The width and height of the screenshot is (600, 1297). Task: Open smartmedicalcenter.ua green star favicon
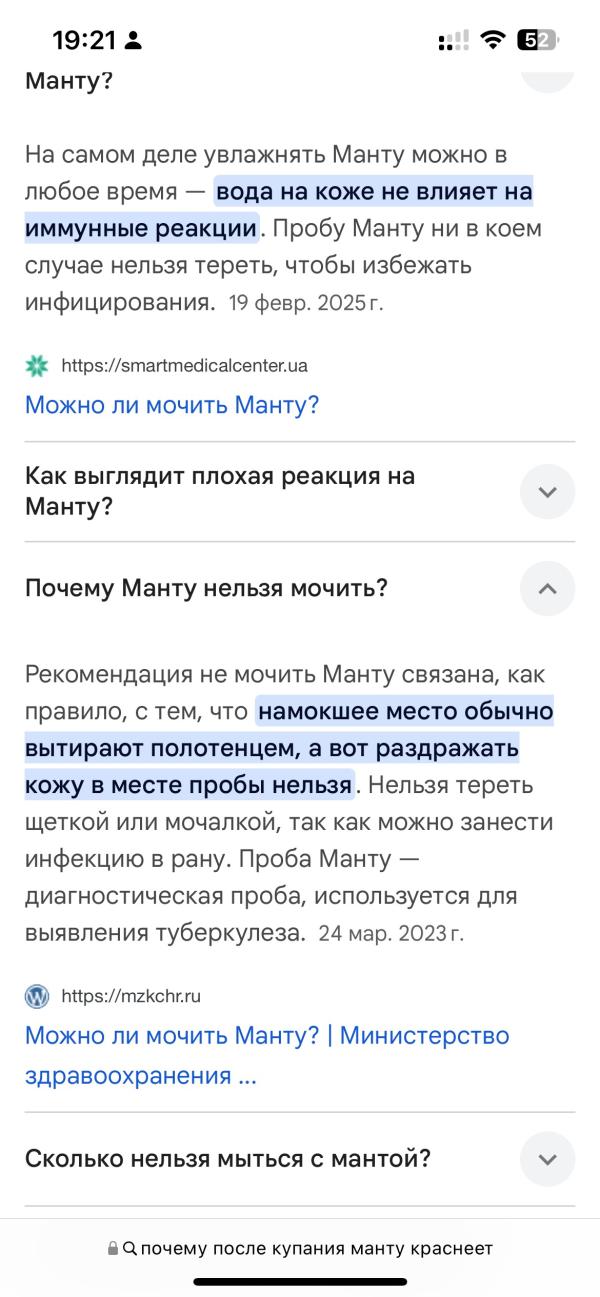[x=36, y=366]
